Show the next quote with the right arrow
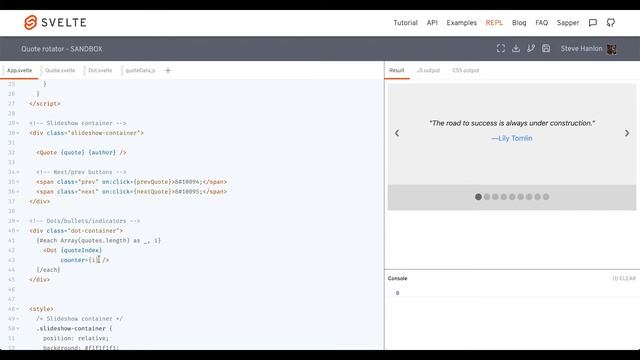 (627, 133)
